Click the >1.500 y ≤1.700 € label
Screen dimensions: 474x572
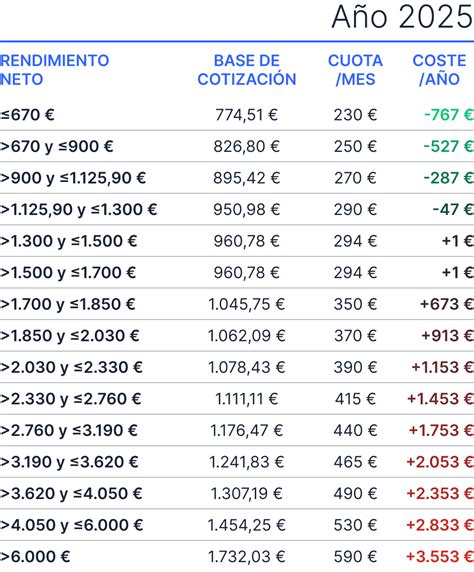pos(68,273)
